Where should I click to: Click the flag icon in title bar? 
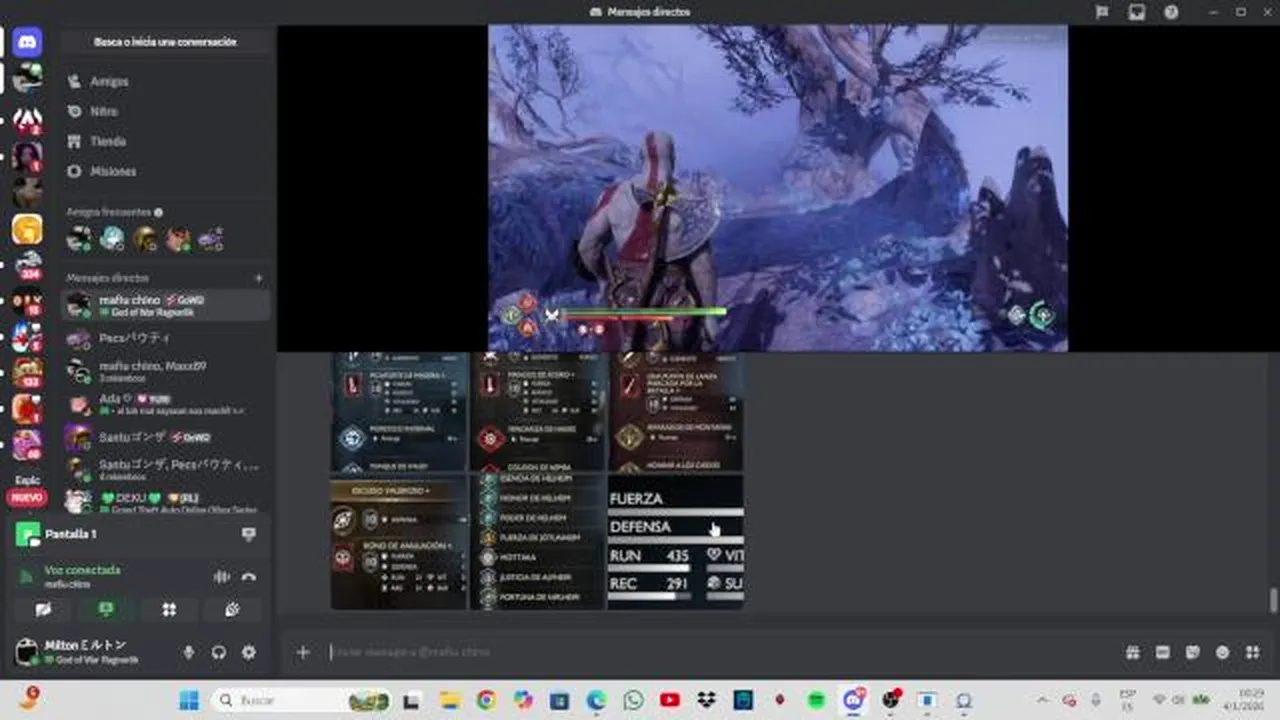1102,12
